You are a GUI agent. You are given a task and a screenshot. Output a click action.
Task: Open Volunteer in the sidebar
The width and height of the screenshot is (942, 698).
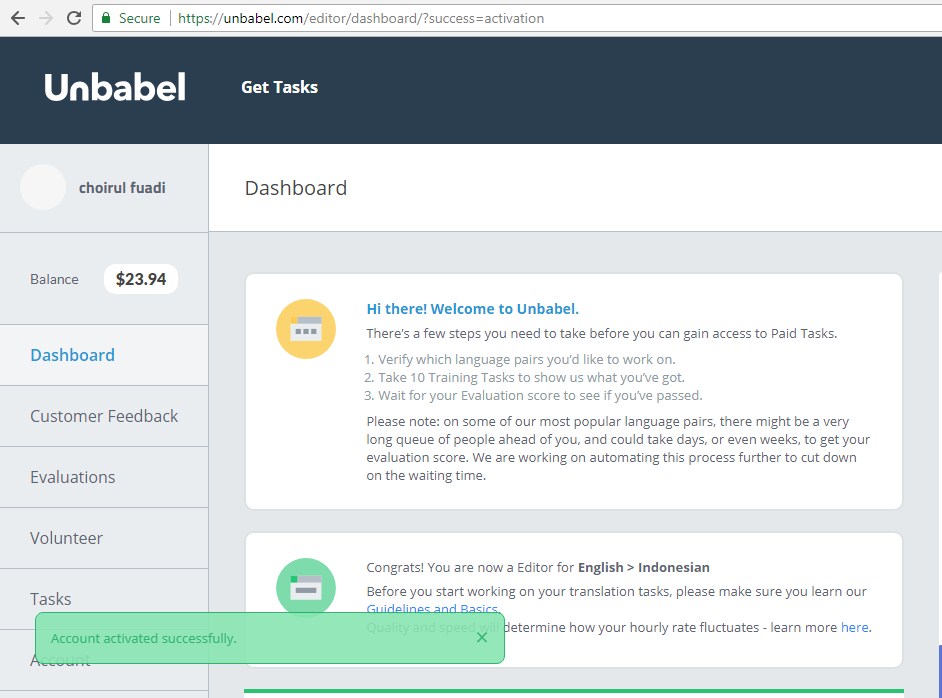(104, 538)
